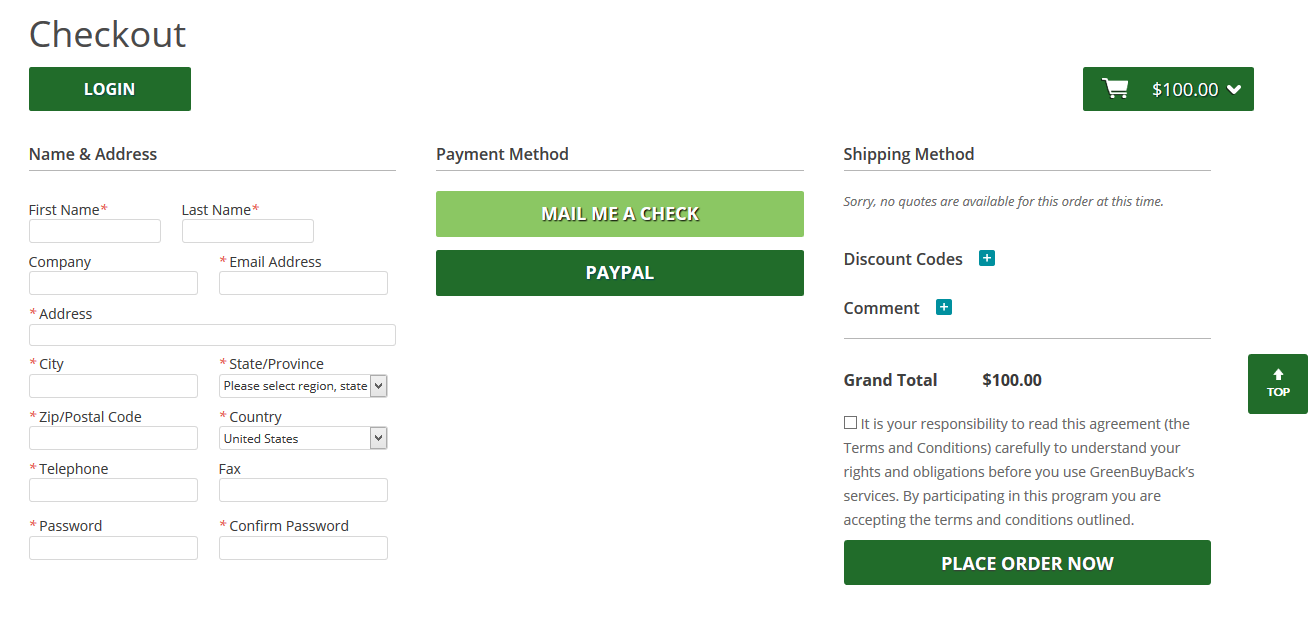Focus the Zip/Postal Code field
The image size is (1308, 624).
[x=113, y=438]
